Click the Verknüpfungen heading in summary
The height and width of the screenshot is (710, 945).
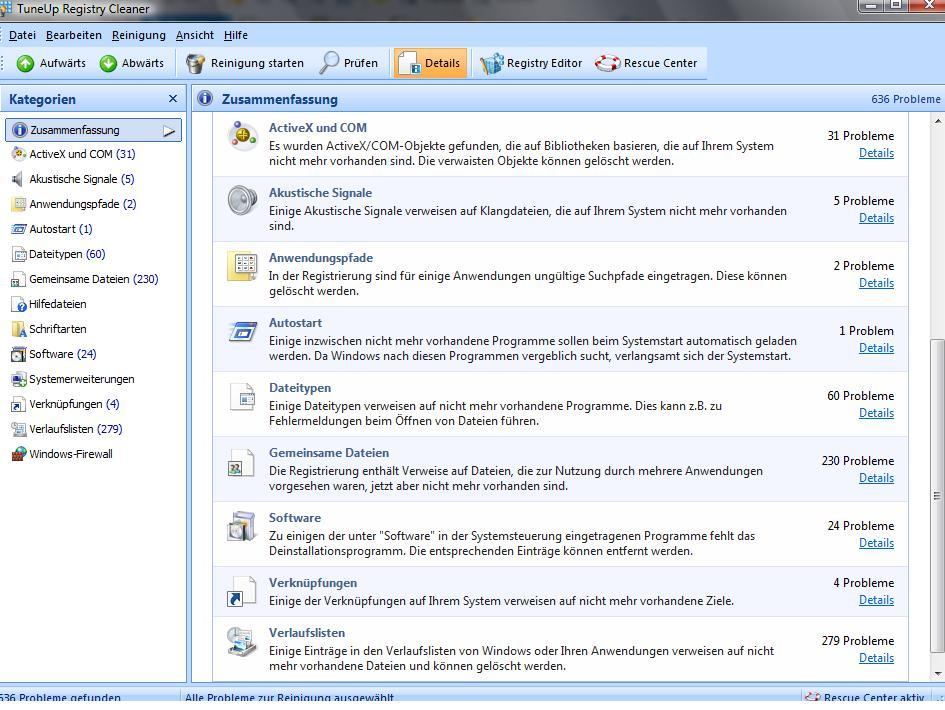click(x=313, y=583)
